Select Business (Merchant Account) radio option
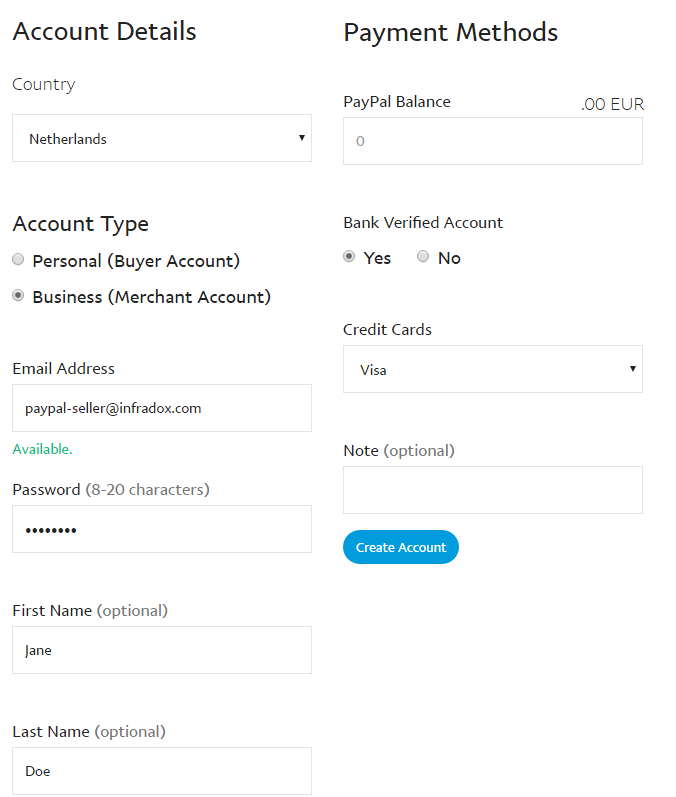The width and height of the screenshot is (676, 797). [x=18, y=295]
